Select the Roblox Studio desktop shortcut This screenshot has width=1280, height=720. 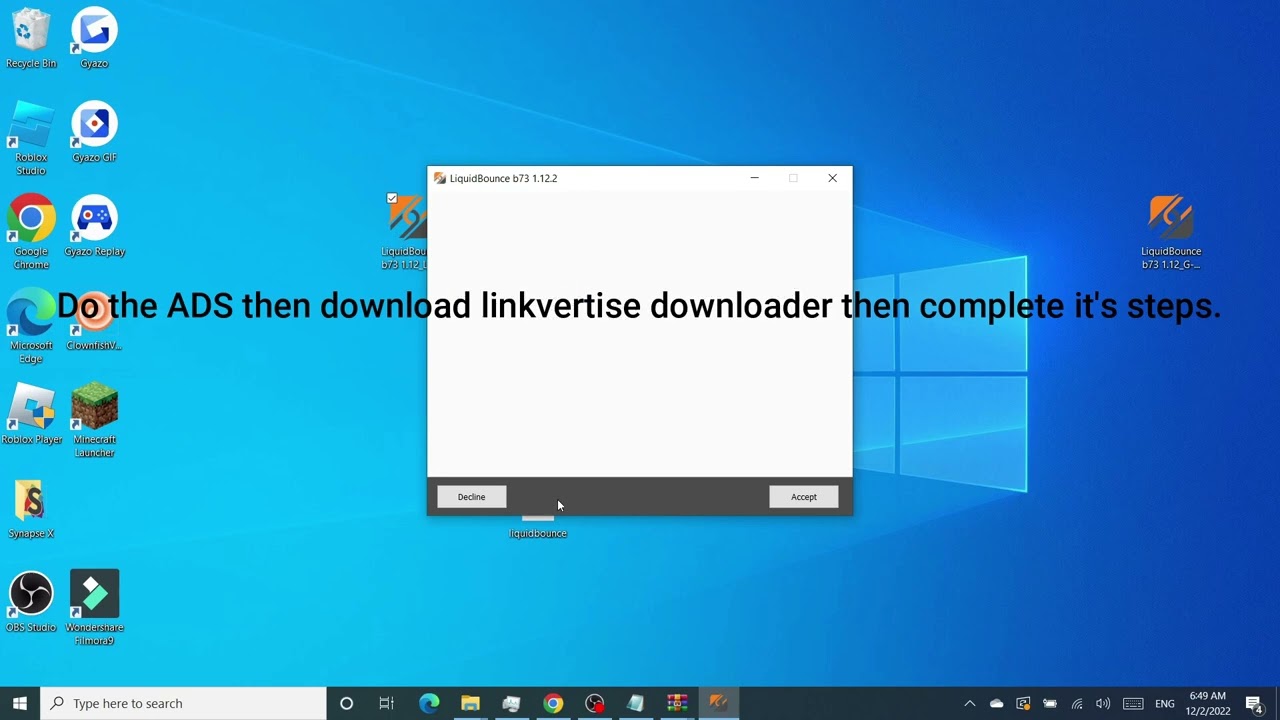pos(31,139)
